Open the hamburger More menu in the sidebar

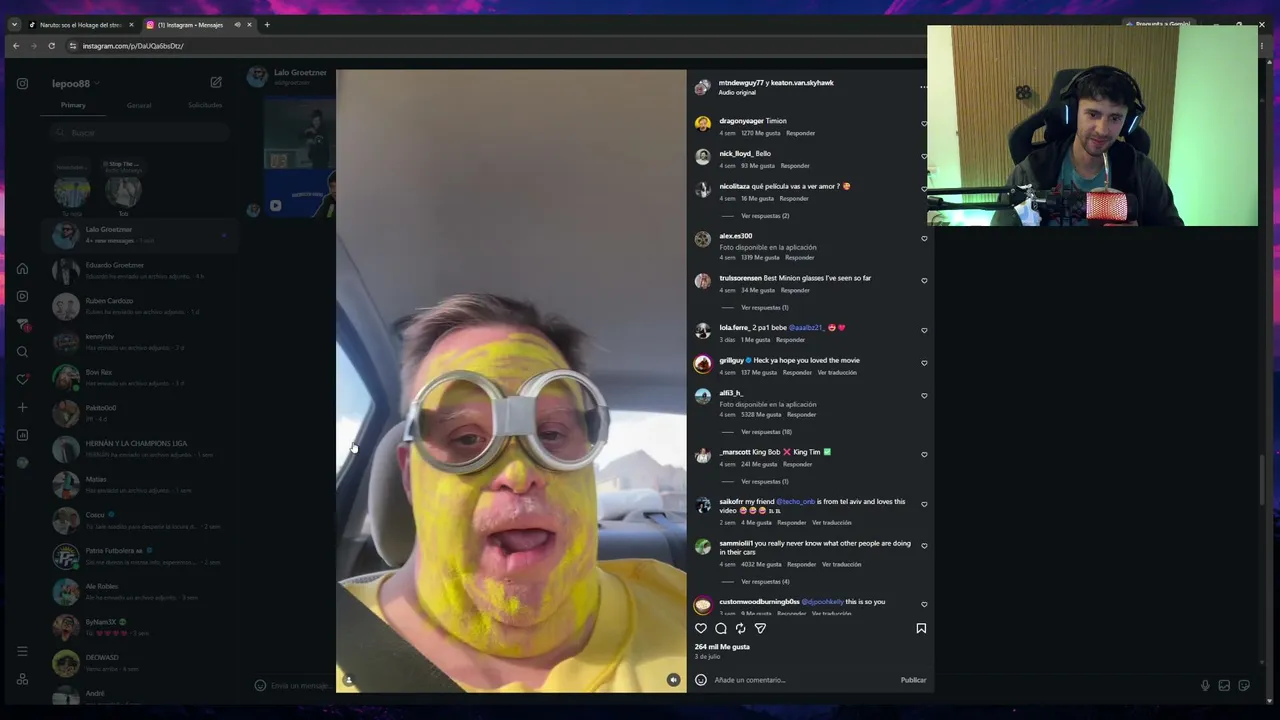(x=22, y=651)
